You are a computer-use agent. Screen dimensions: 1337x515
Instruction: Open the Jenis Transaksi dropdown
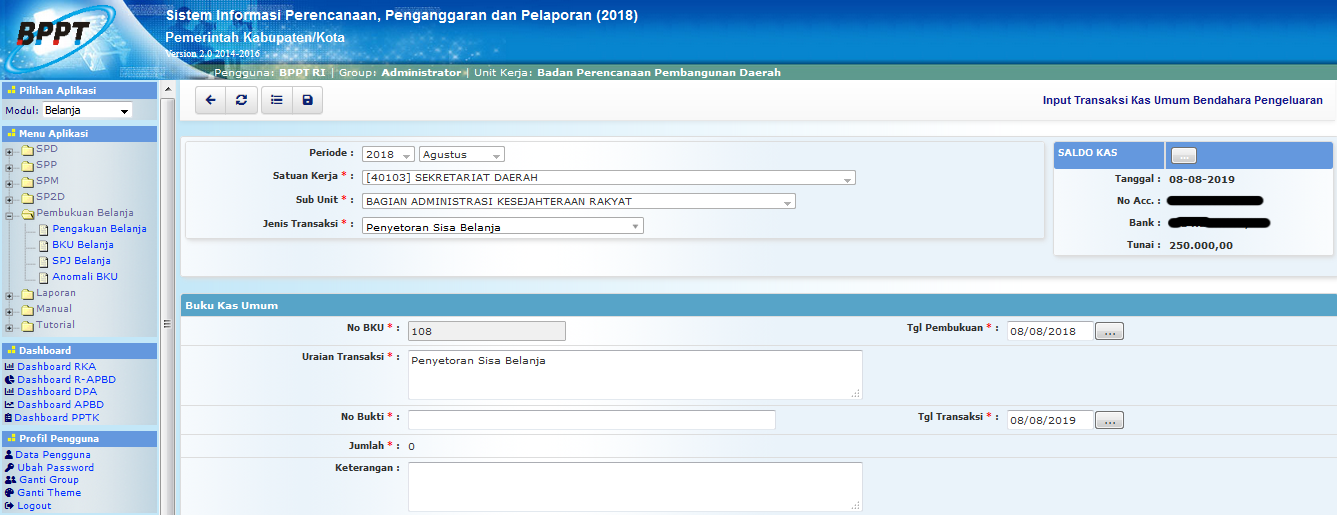coord(503,227)
